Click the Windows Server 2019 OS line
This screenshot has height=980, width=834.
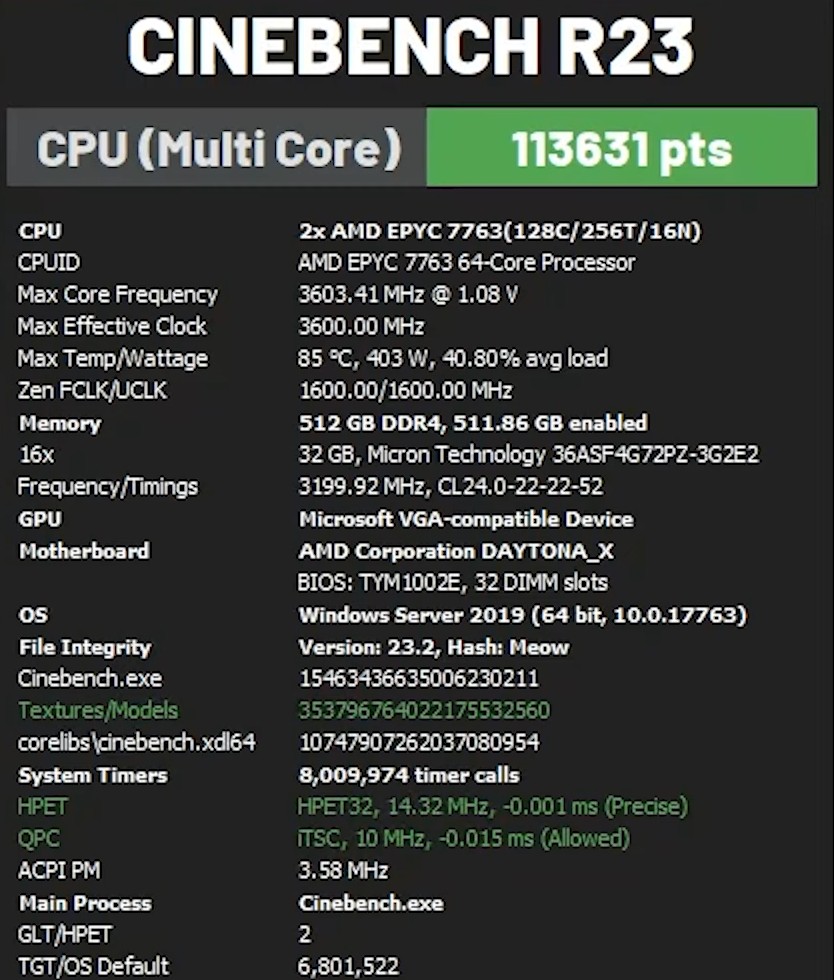point(520,615)
